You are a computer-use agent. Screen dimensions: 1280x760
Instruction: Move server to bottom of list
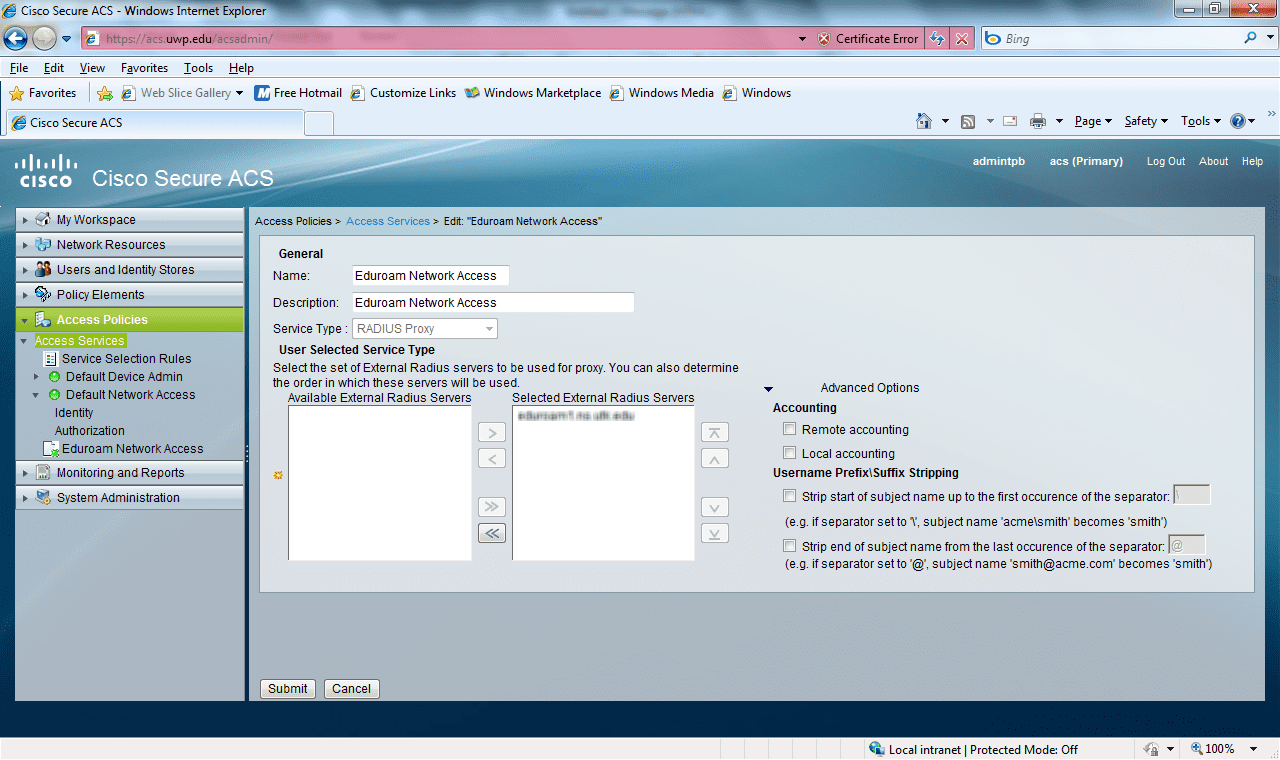(x=714, y=533)
